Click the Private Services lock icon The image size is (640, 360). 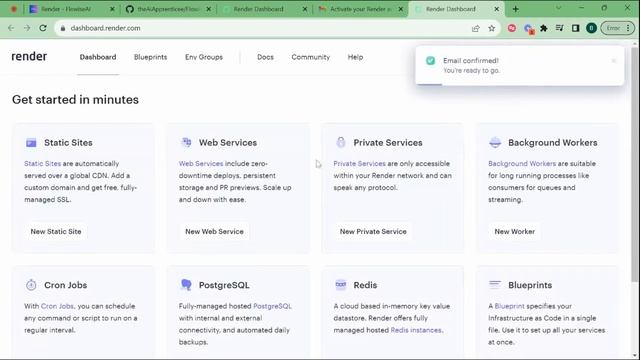click(x=341, y=142)
